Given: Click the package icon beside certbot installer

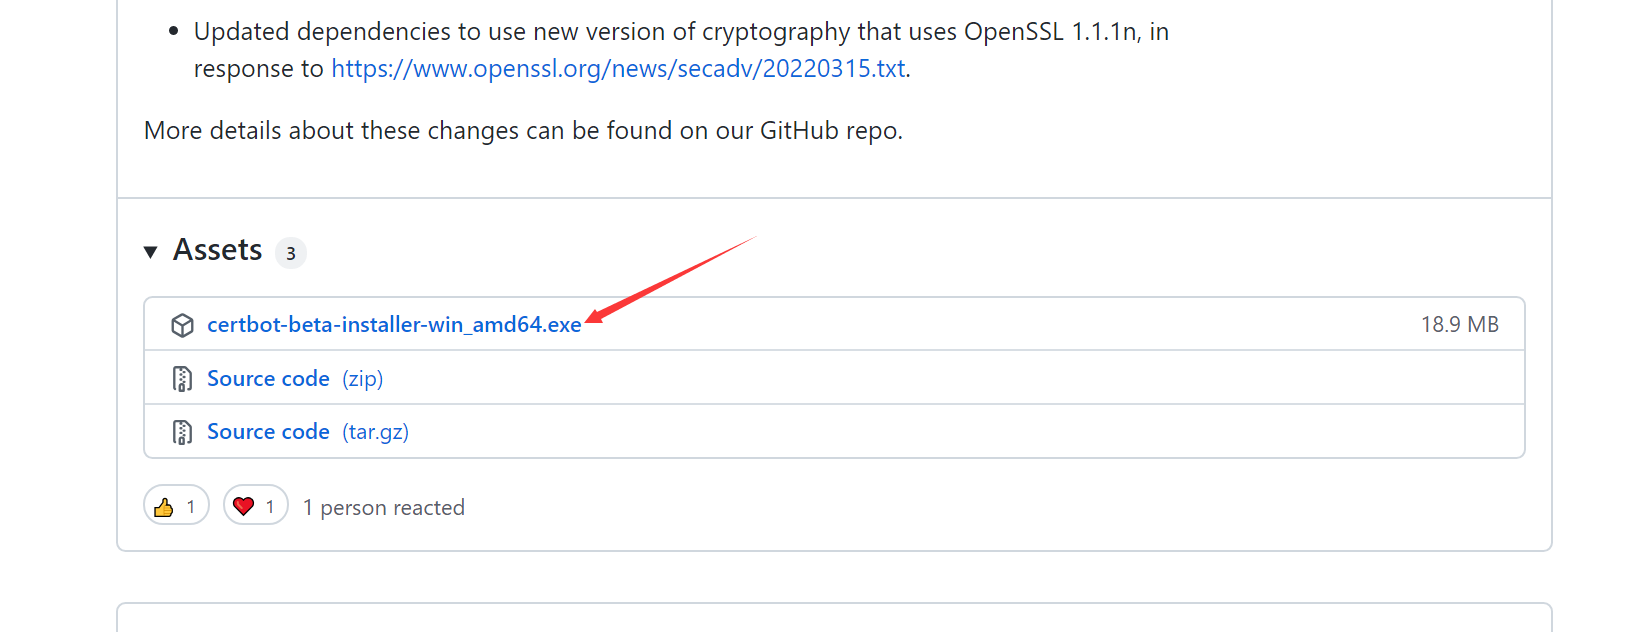Looking at the screenshot, I should 182,325.
